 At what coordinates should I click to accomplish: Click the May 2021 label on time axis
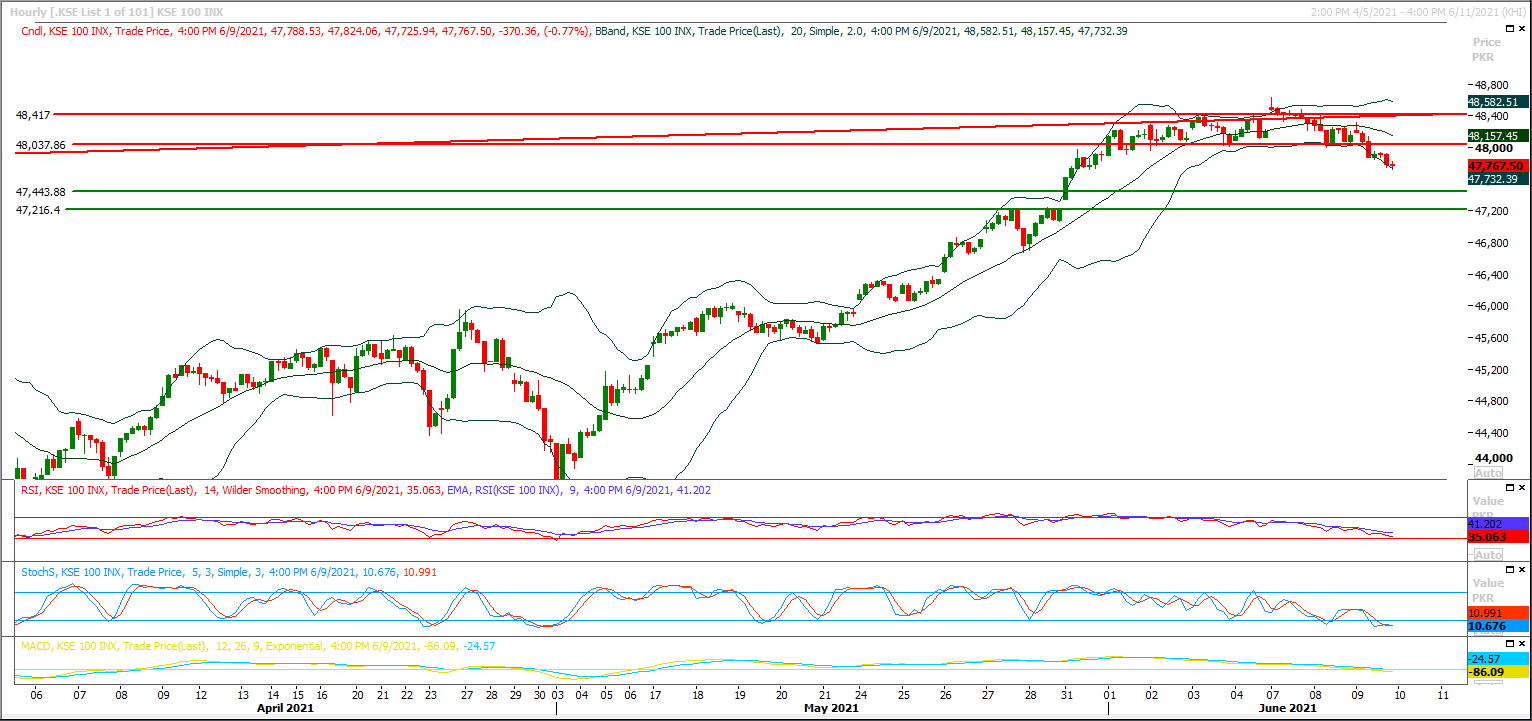[831, 709]
